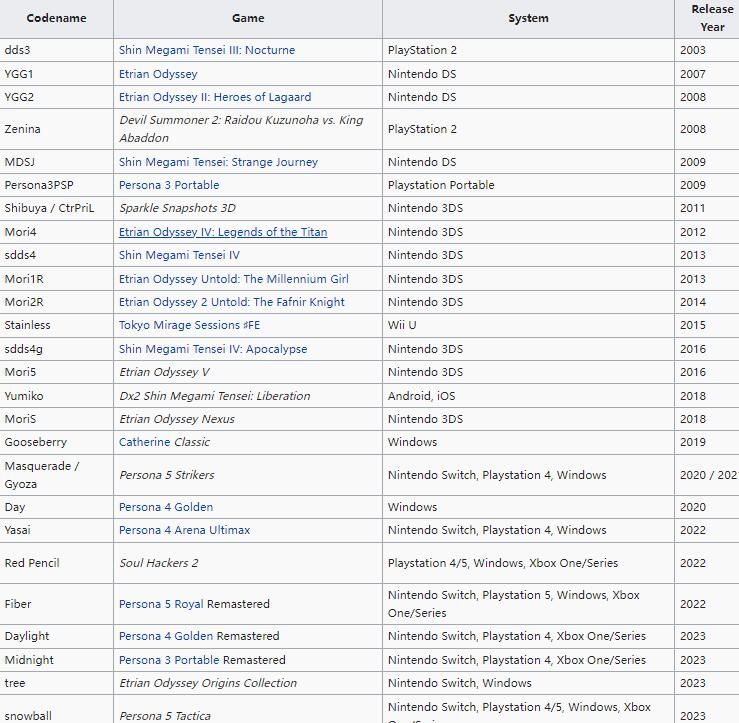Open the Etrian Odyssey link in YGG1 row
This screenshot has width=739, height=723.
tap(158, 74)
